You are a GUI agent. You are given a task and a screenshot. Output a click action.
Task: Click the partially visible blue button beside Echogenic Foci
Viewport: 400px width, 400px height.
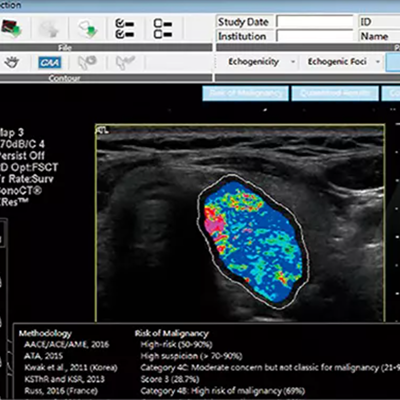click(393, 62)
